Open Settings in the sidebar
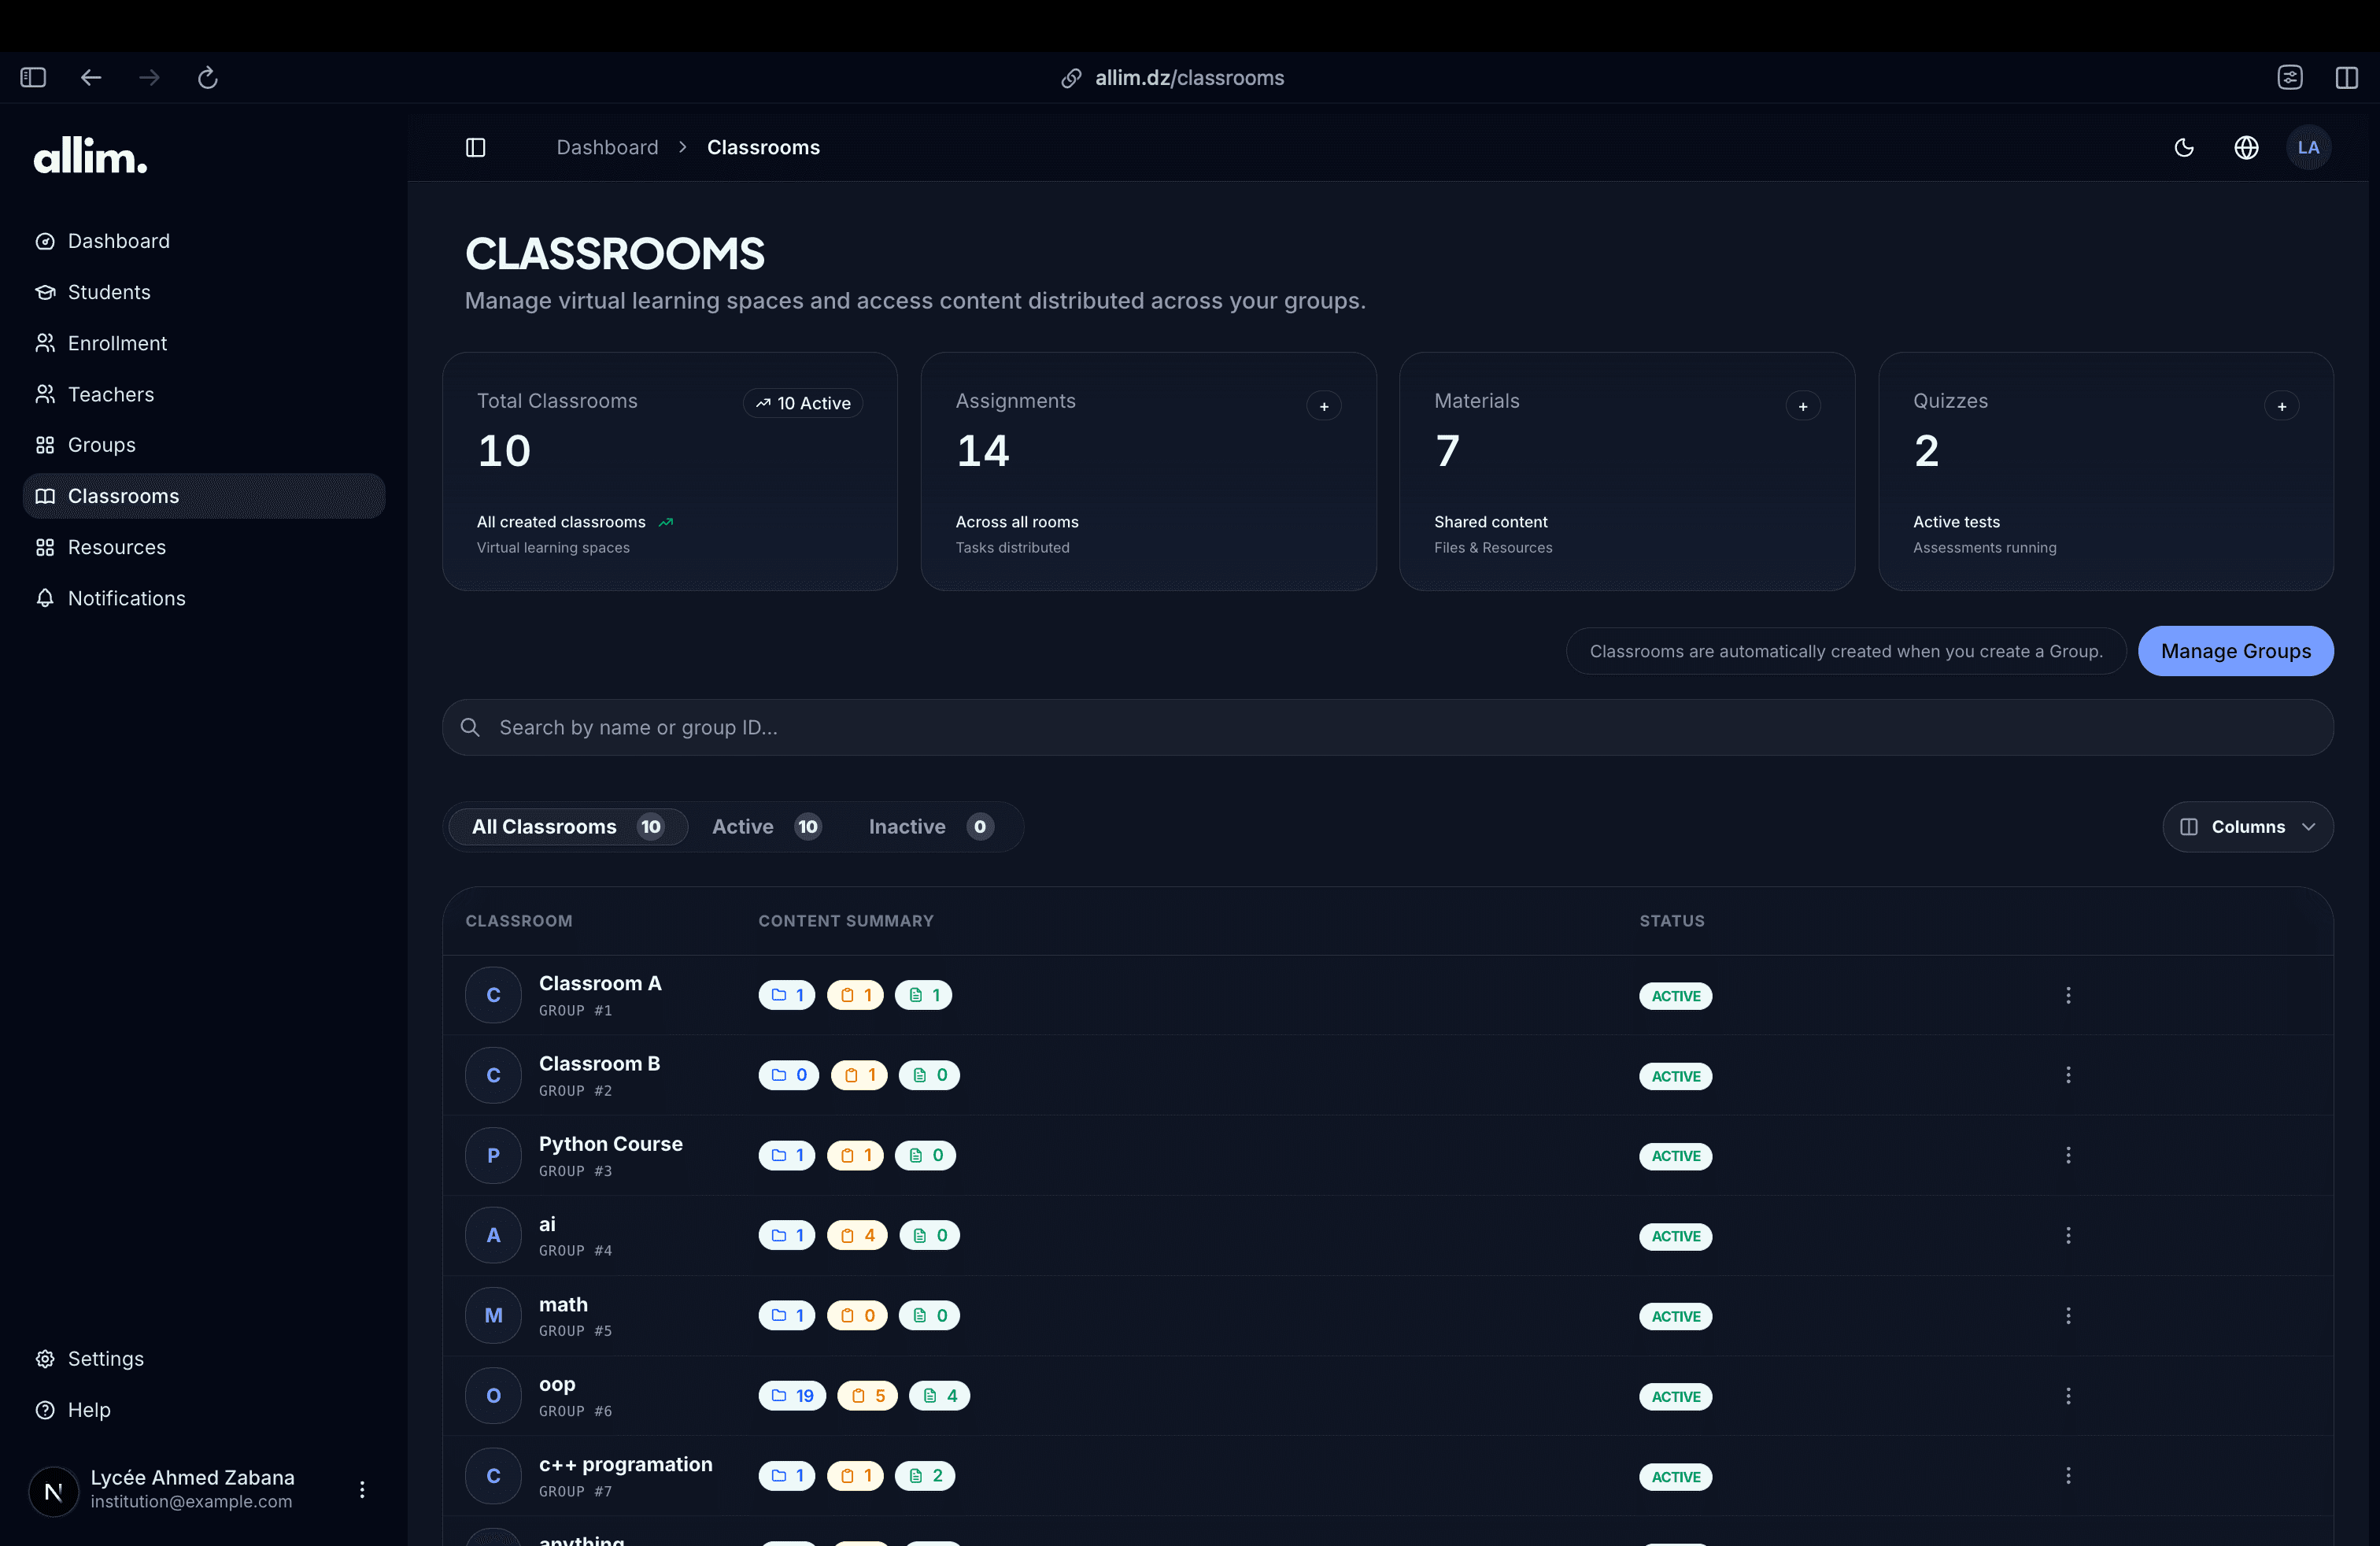This screenshot has height=1546, width=2380. 204,1358
